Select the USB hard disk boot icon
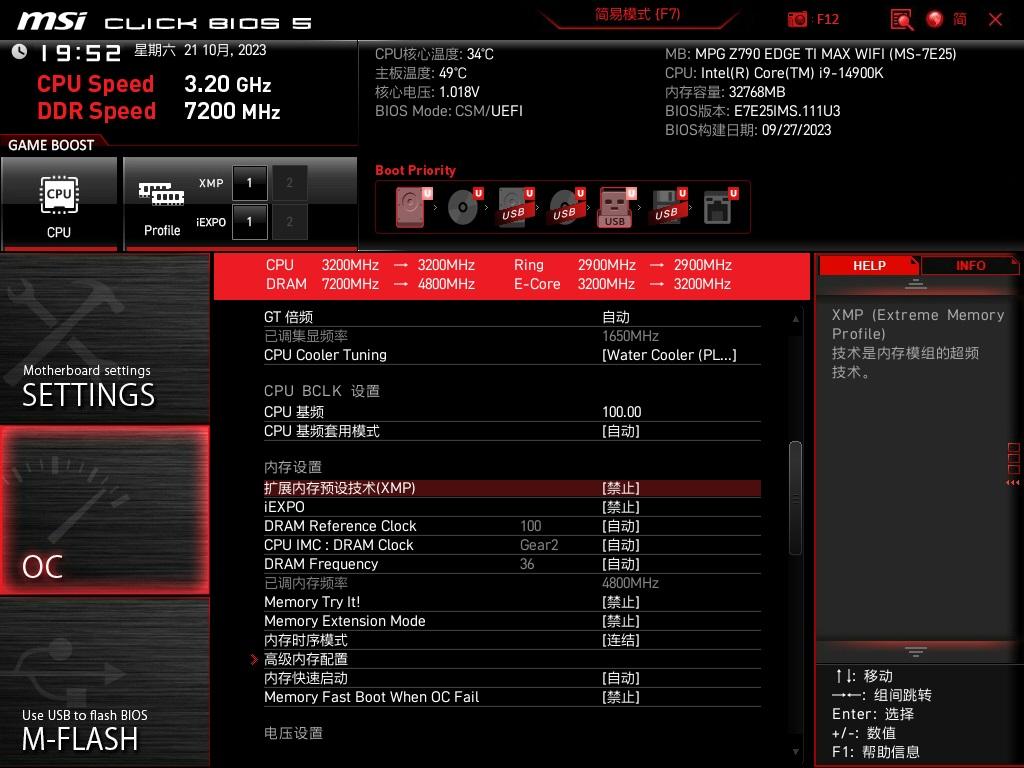Screen dimensions: 1024x768 click(516, 207)
